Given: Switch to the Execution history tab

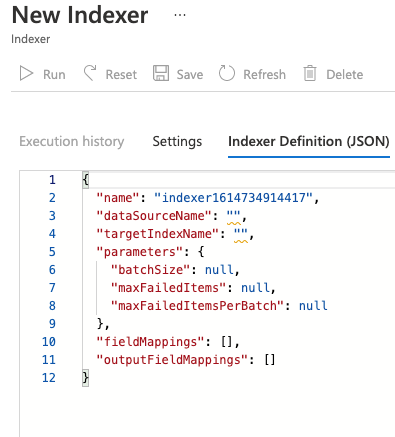Looking at the screenshot, I should tap(72, 142).
